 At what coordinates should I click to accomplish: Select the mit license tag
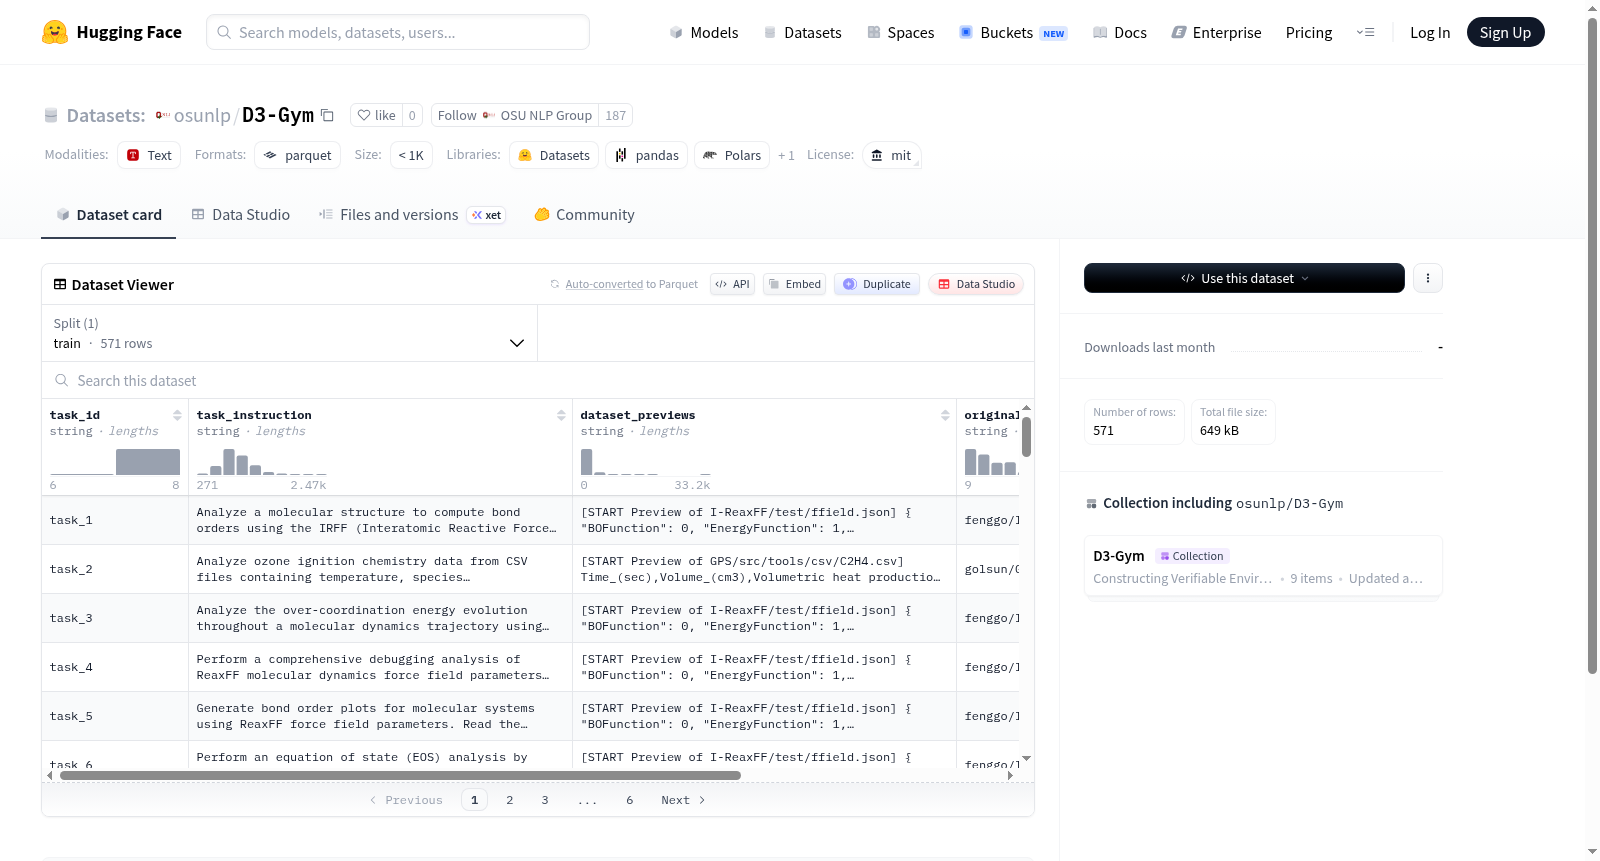tap(891, 155)
